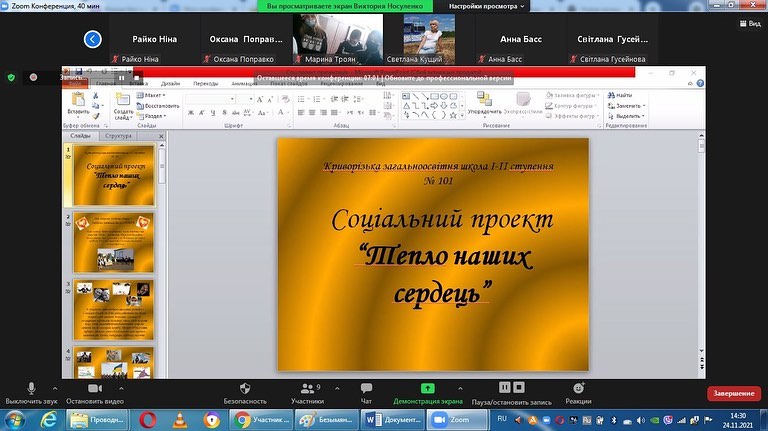Image resolution: width=768 pixels, height=431 pixels.
Task: Click the Cut scissors icon
Action: [x=96, y=96]
